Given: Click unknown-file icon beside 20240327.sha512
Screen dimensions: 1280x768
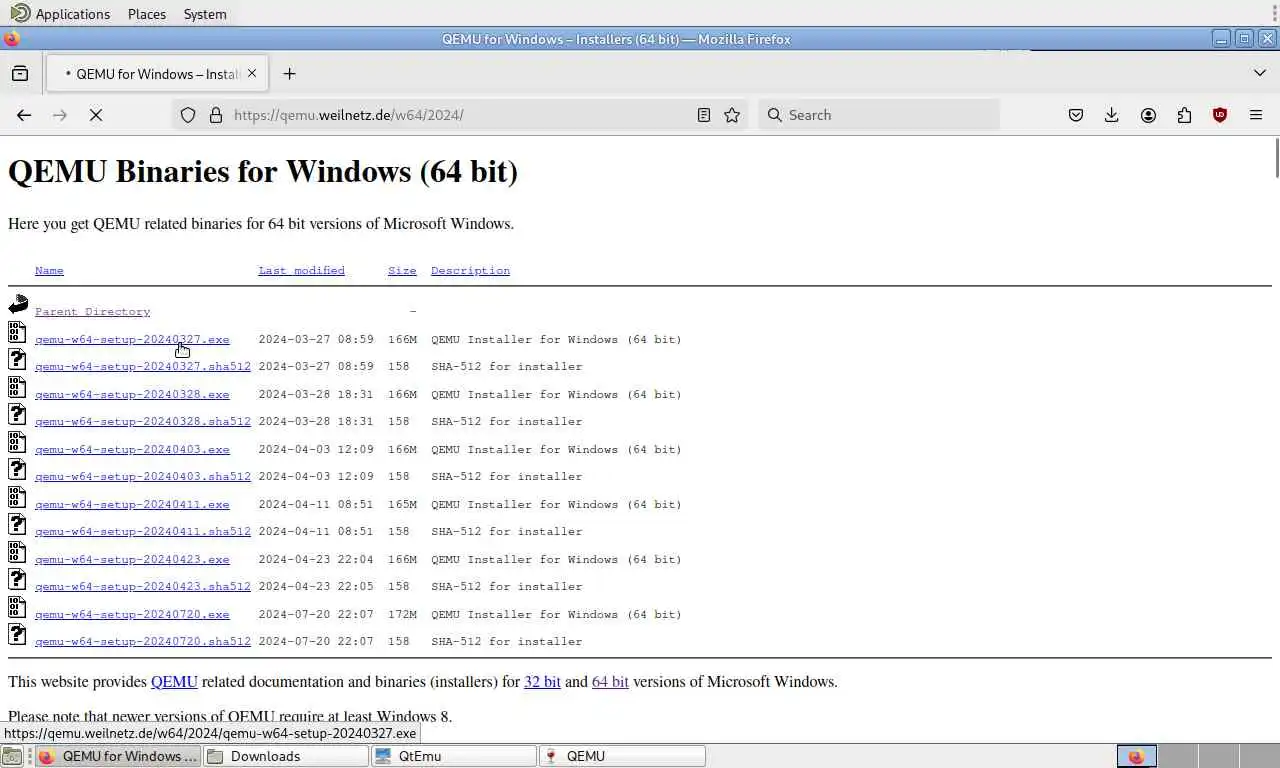Looking at the screenshot, I should 17,359.
